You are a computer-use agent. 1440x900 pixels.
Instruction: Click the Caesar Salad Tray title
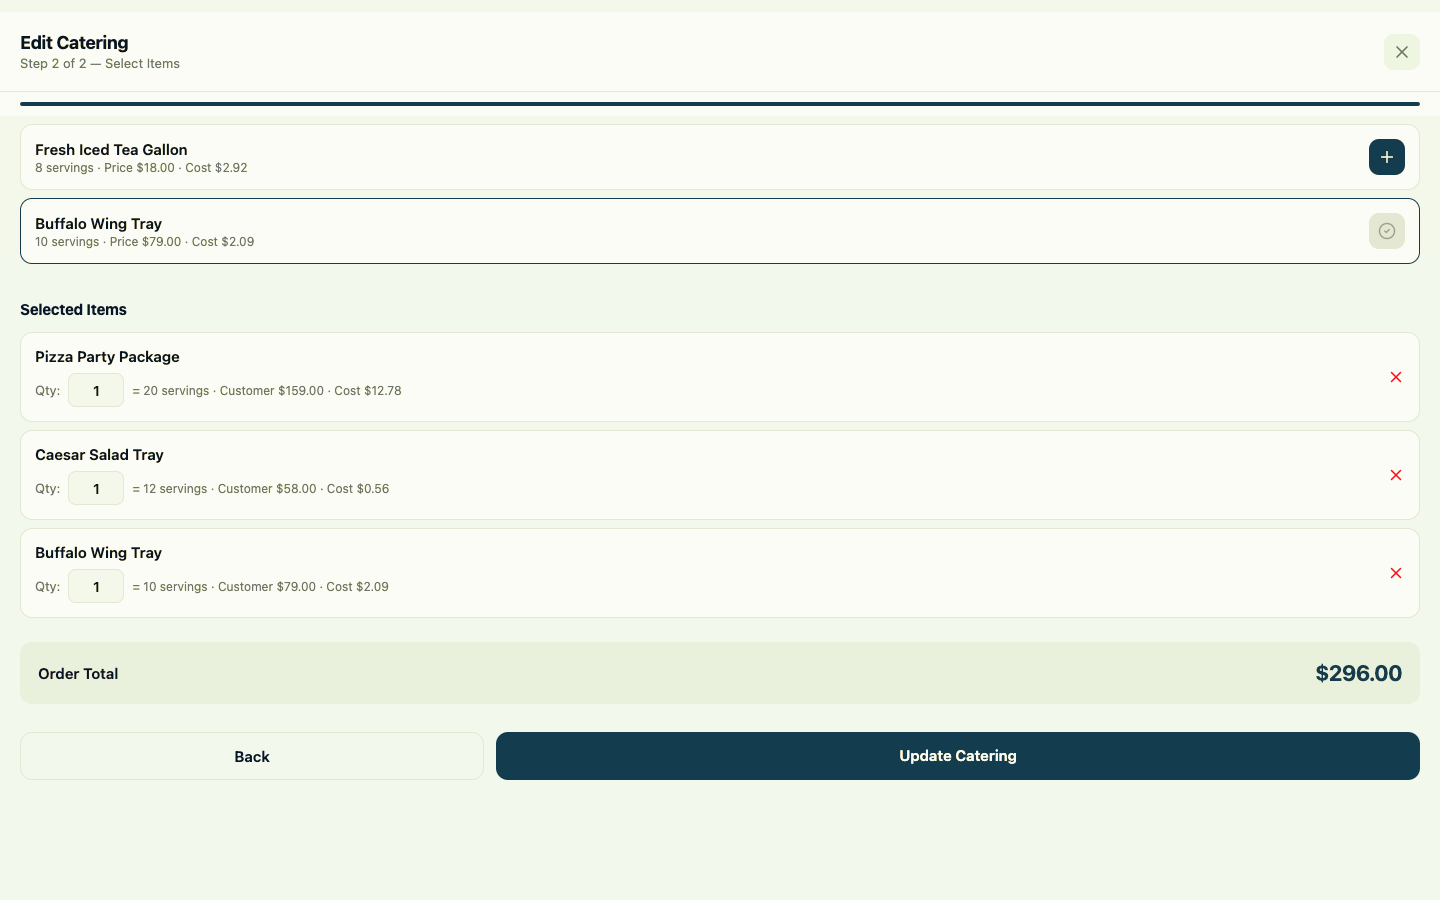[x=99, y=455]
